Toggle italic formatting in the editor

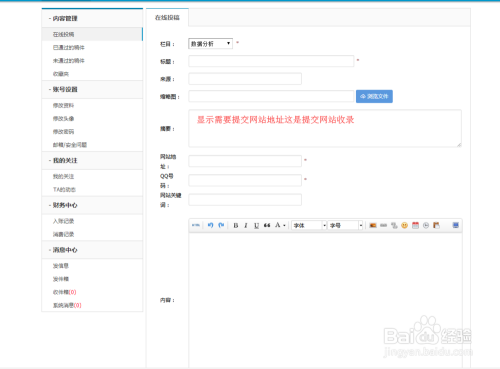pyautogui.click(x=246, y=225)
